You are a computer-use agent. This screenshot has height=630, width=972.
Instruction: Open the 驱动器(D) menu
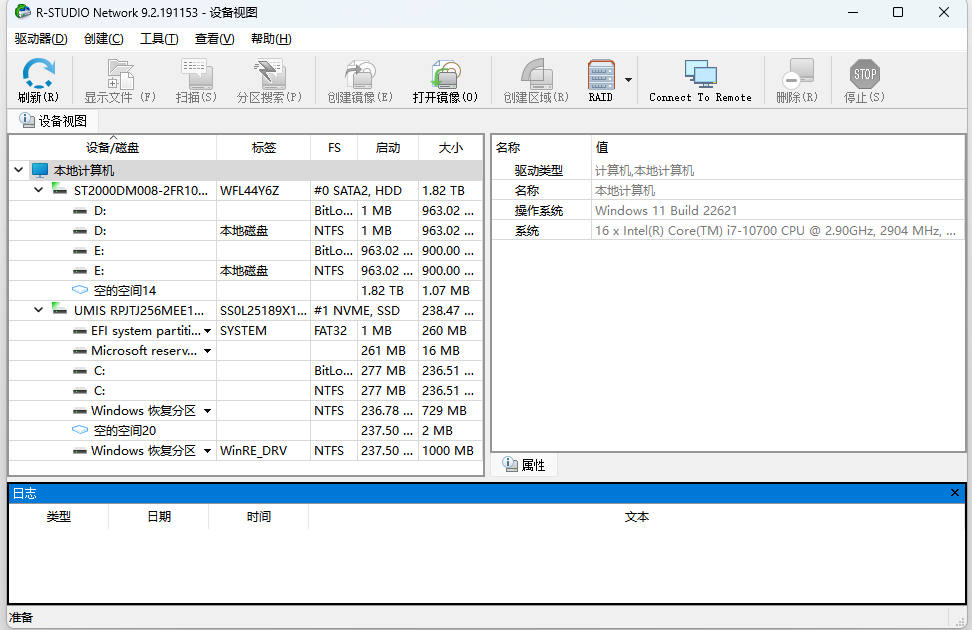point(41,39)
